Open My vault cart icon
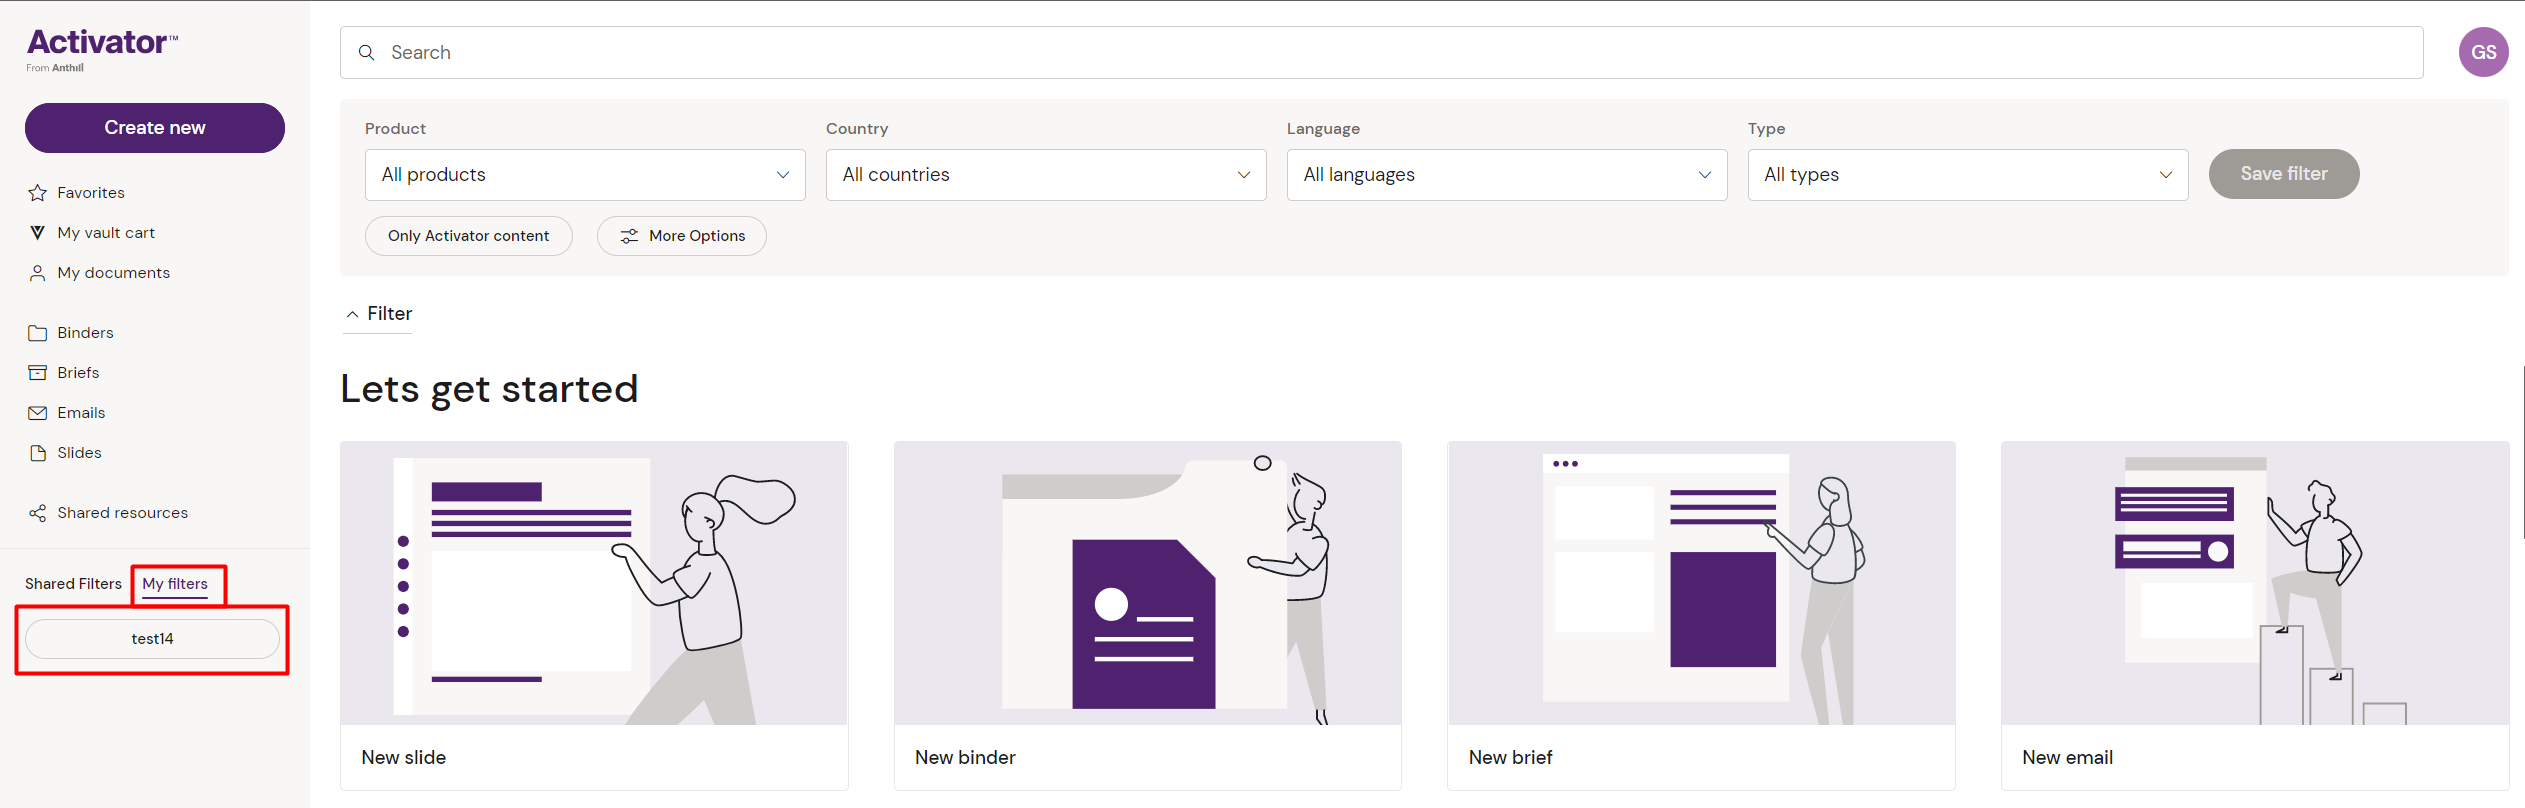The height and width of the screenshot is (808, 2525). click(38, 233)
